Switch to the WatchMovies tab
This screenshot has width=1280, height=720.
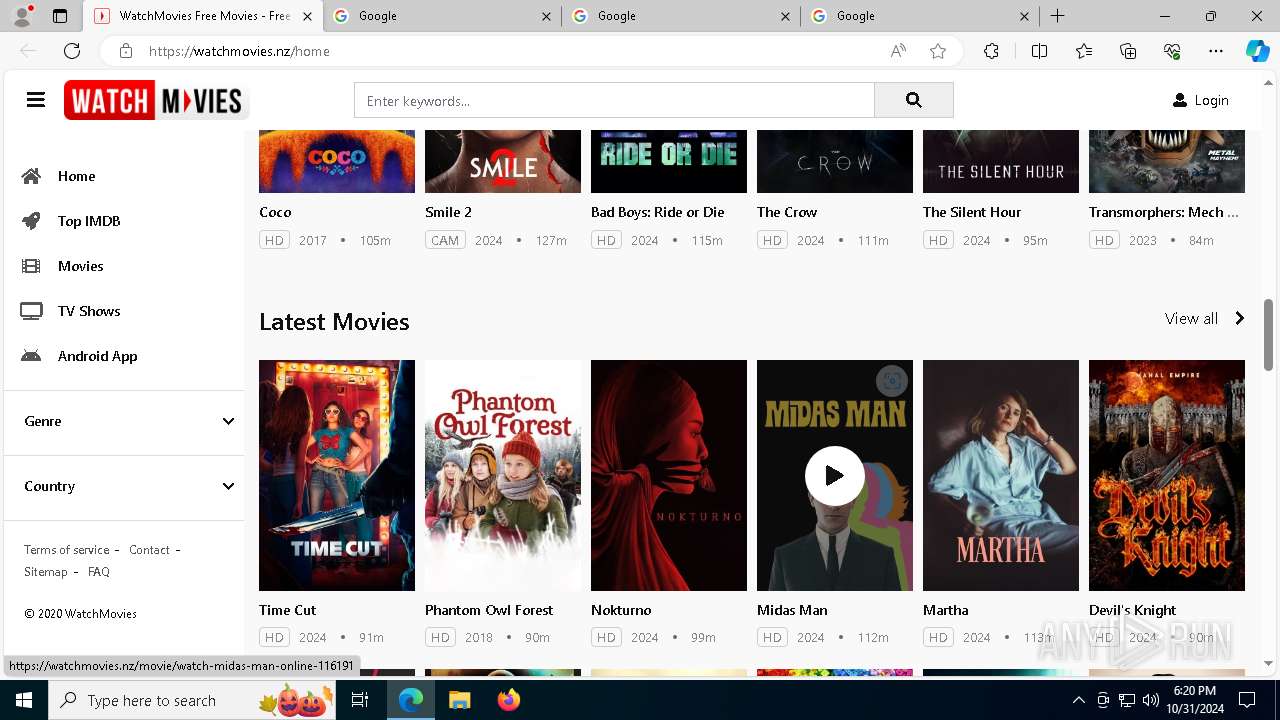tap(203, 16)
